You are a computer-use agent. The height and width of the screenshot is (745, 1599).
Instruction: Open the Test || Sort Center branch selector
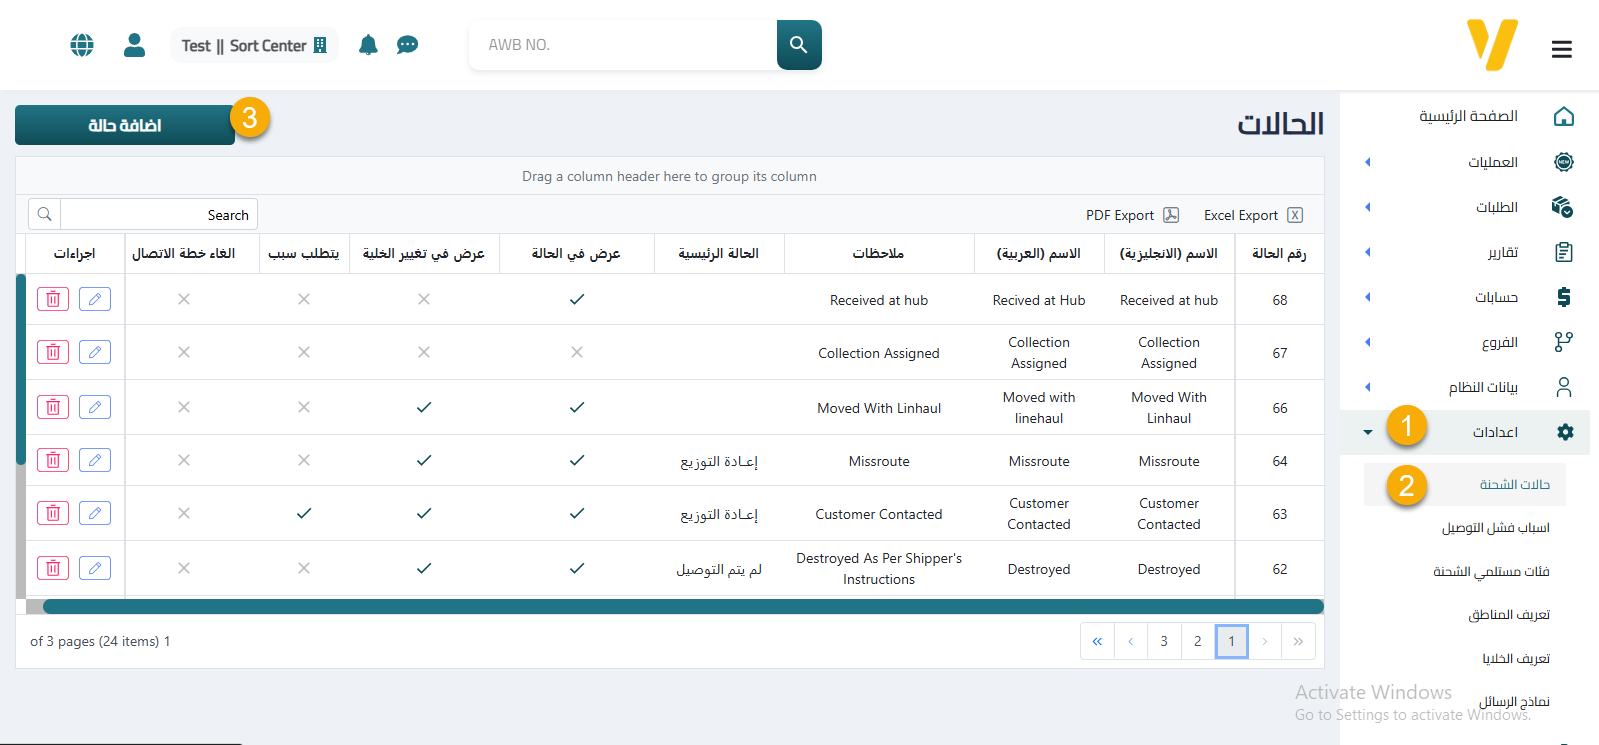tap(254, 45)
